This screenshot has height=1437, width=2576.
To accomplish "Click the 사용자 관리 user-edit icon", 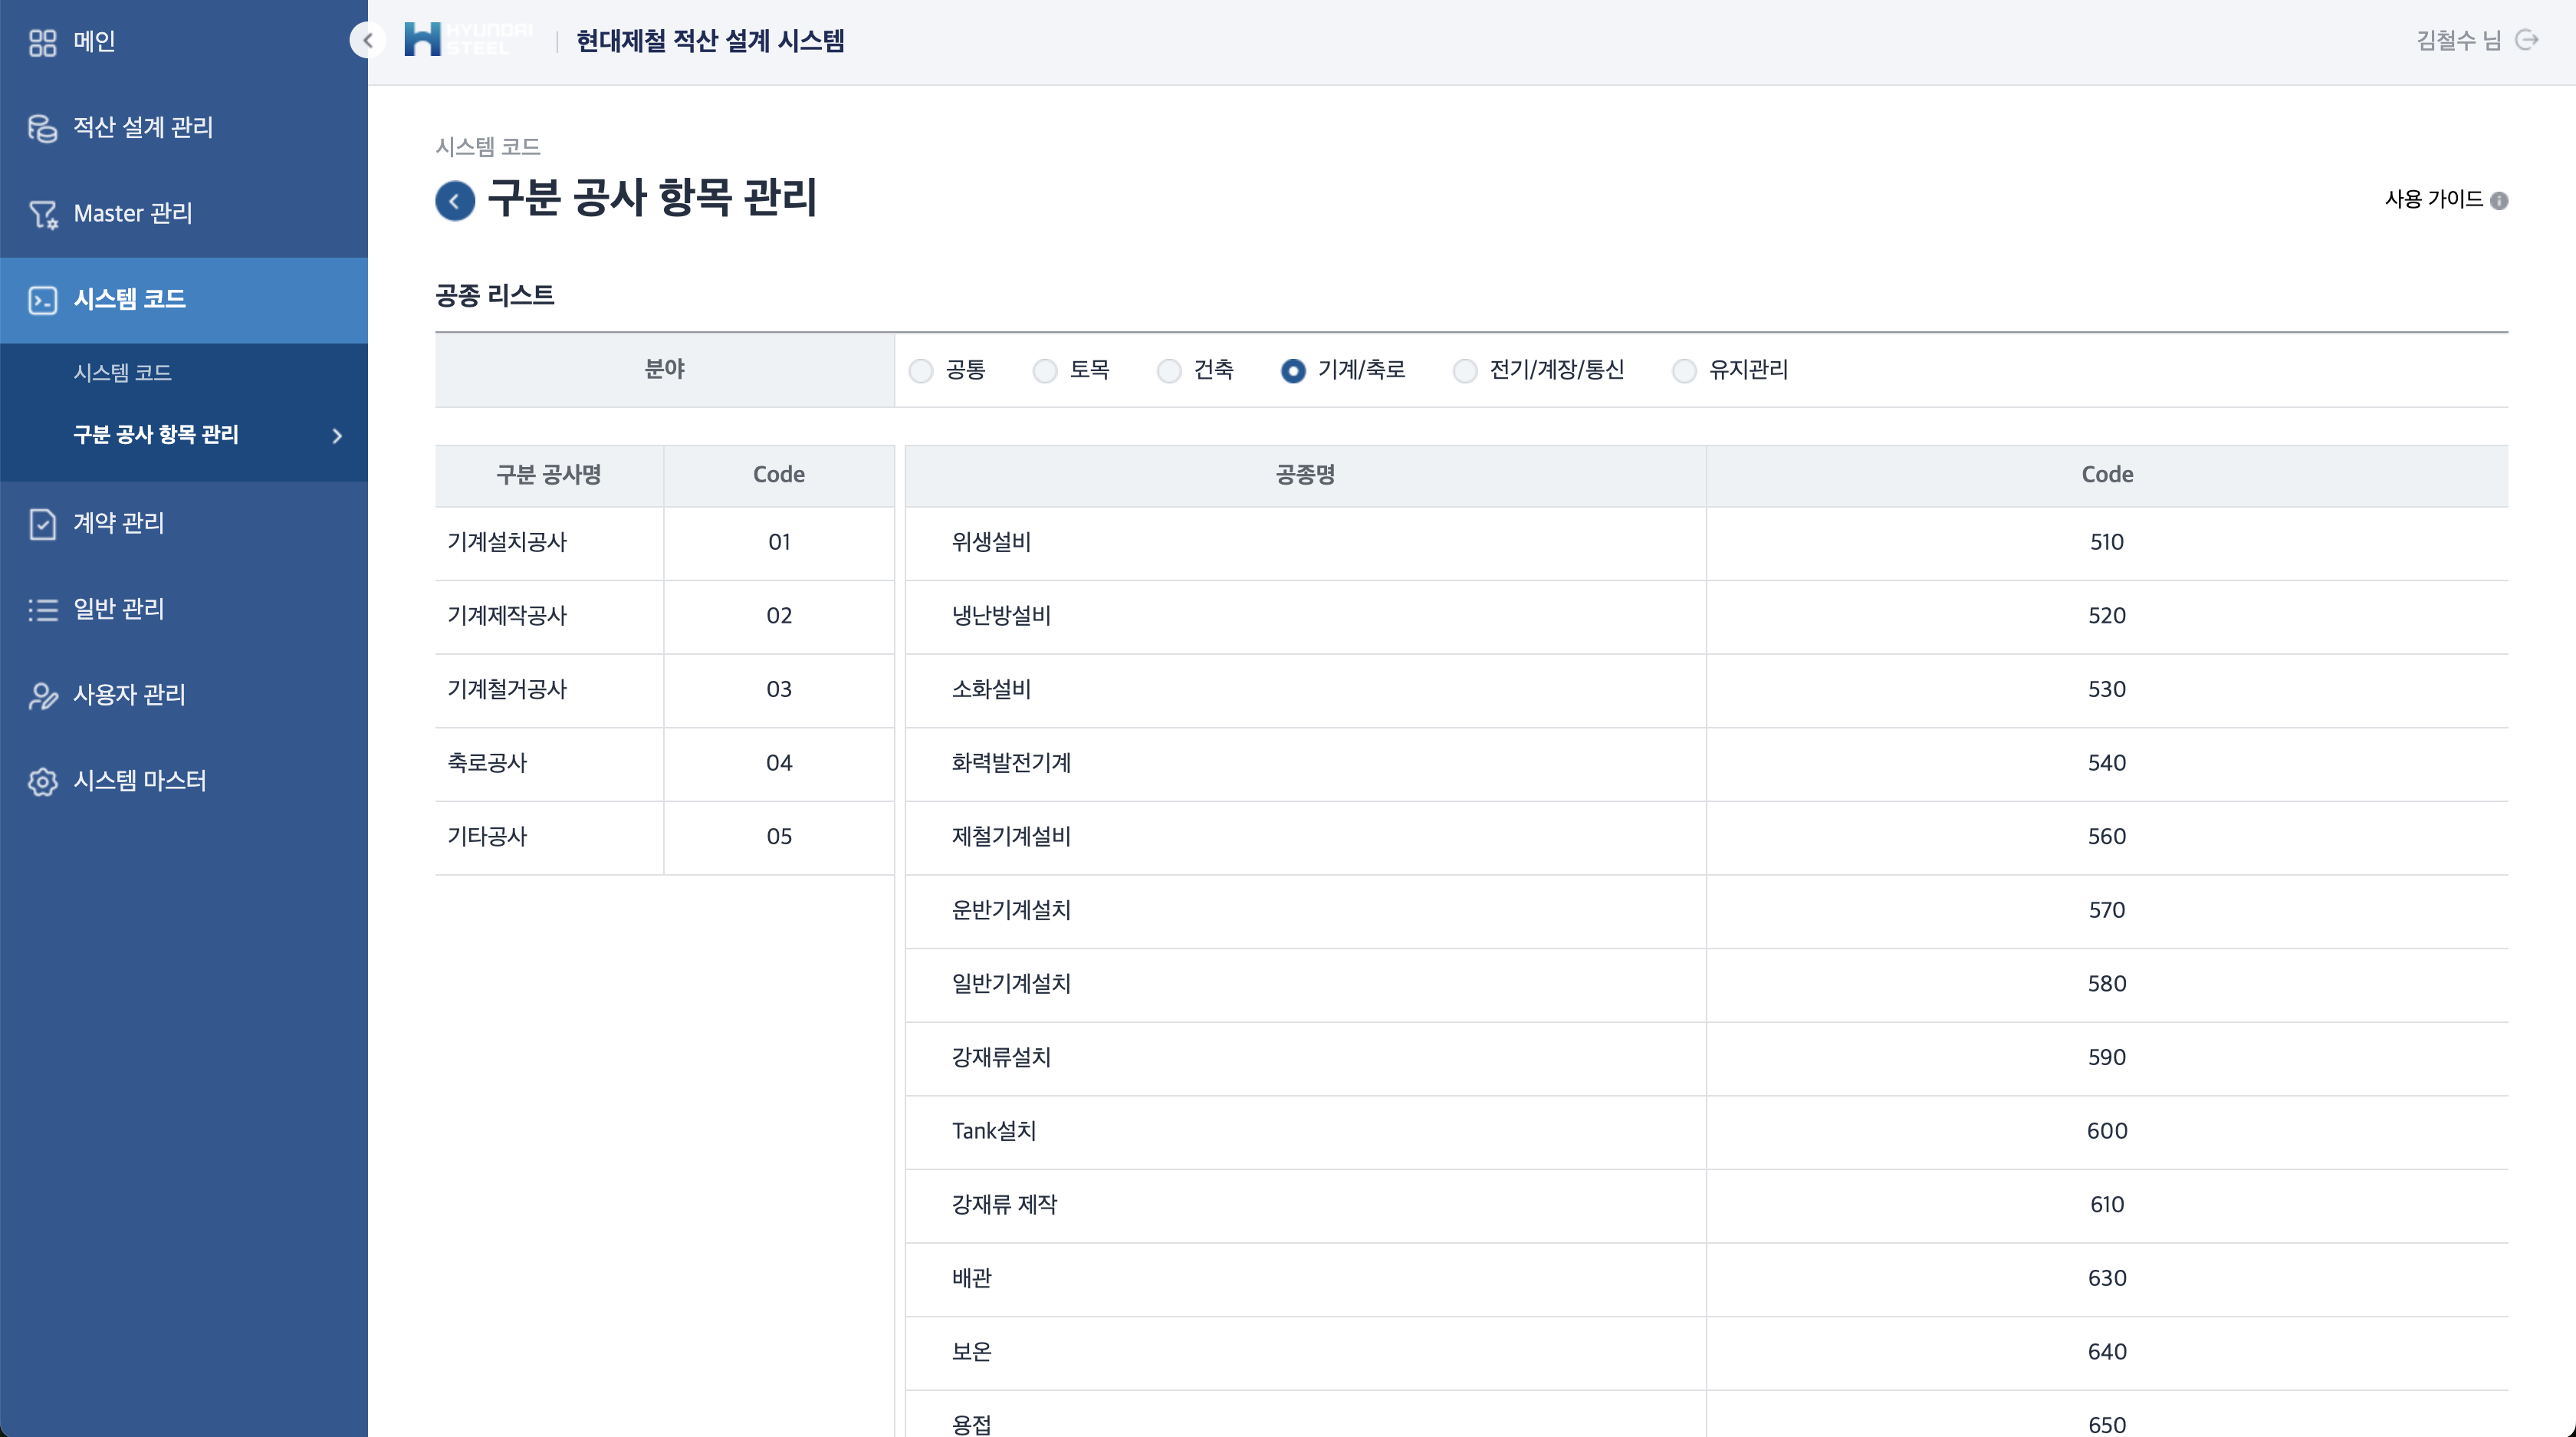I will (42, 695).
